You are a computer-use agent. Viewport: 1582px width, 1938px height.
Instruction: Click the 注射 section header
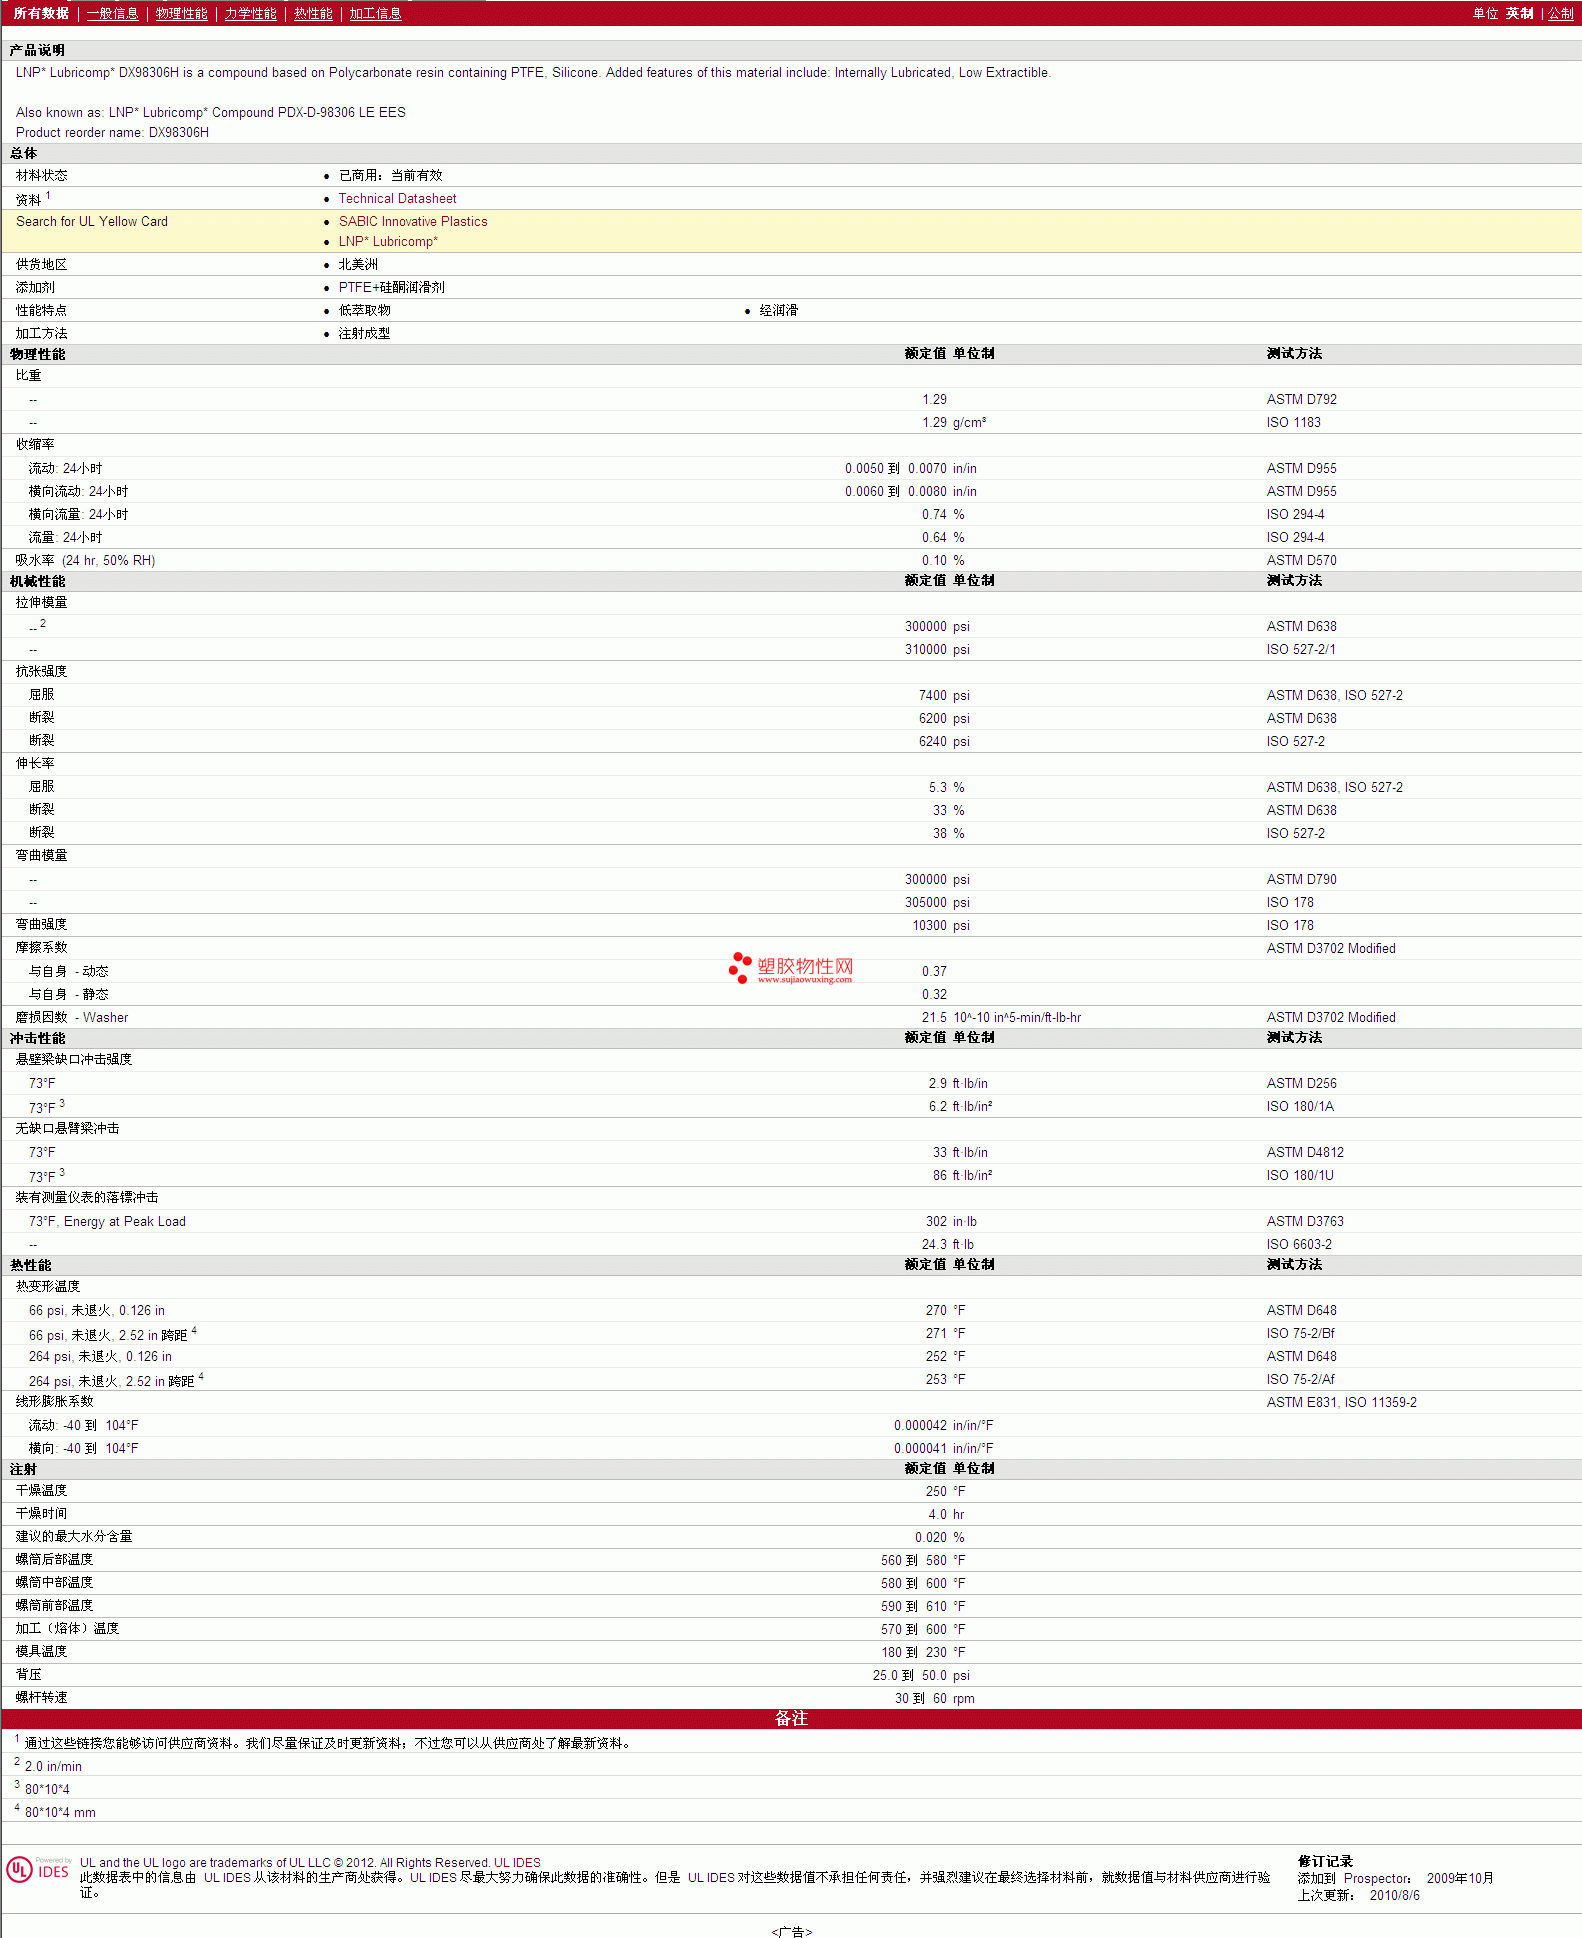[23, 1470]
